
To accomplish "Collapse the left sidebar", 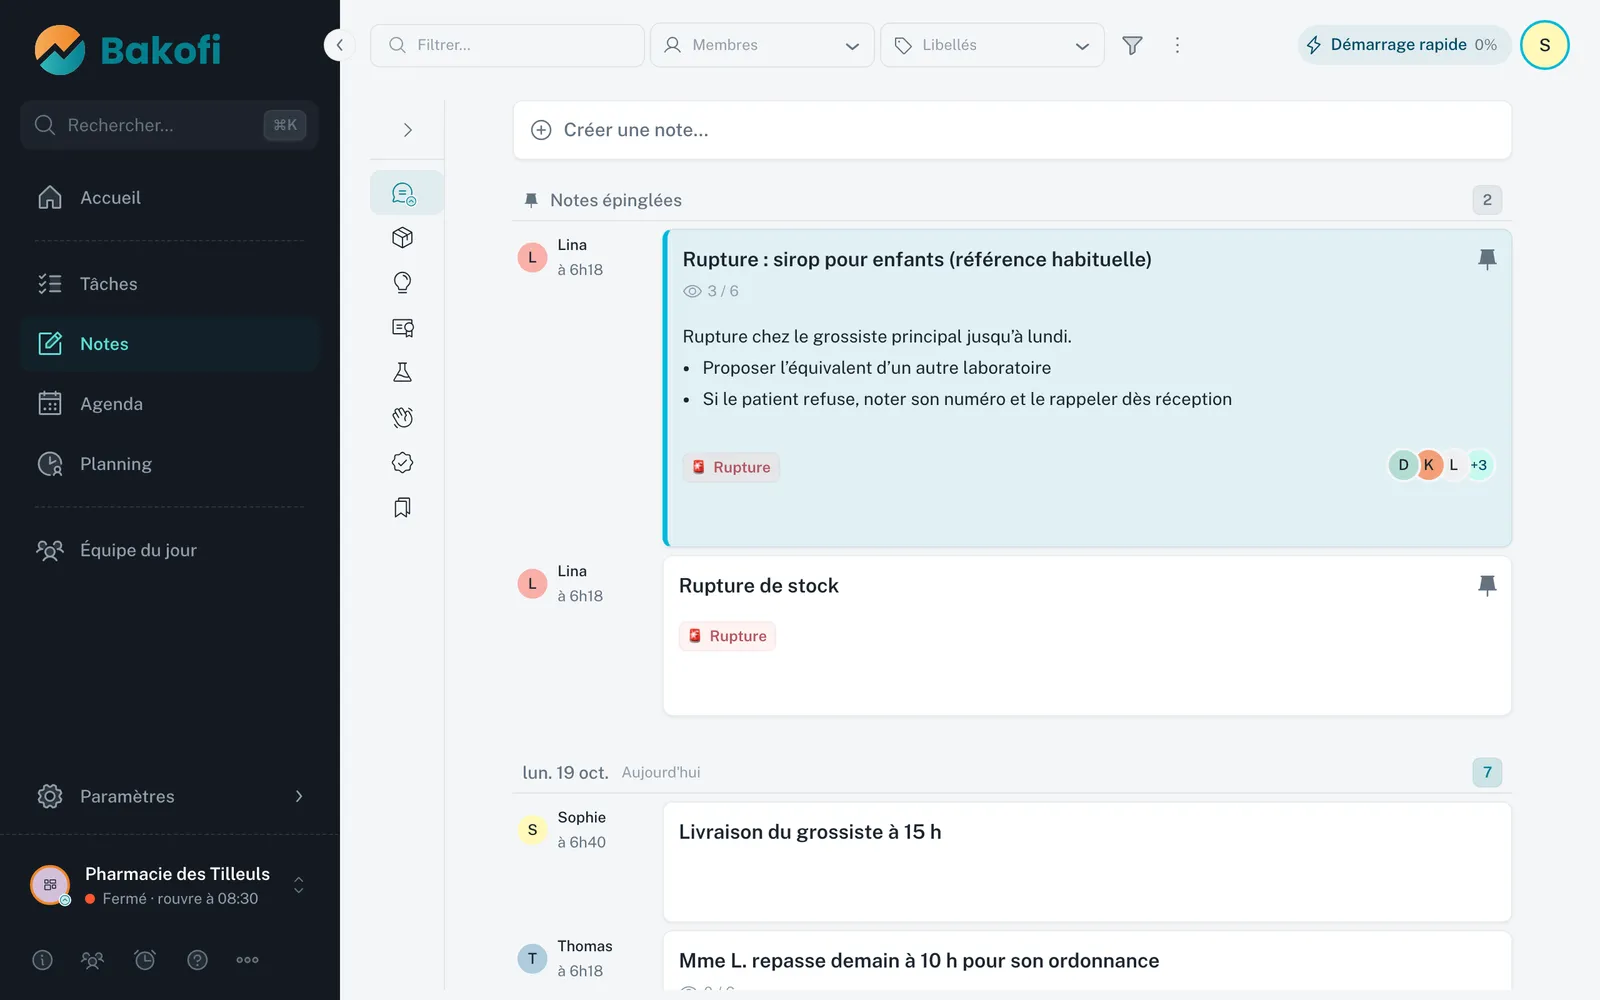I will point(340,45).
